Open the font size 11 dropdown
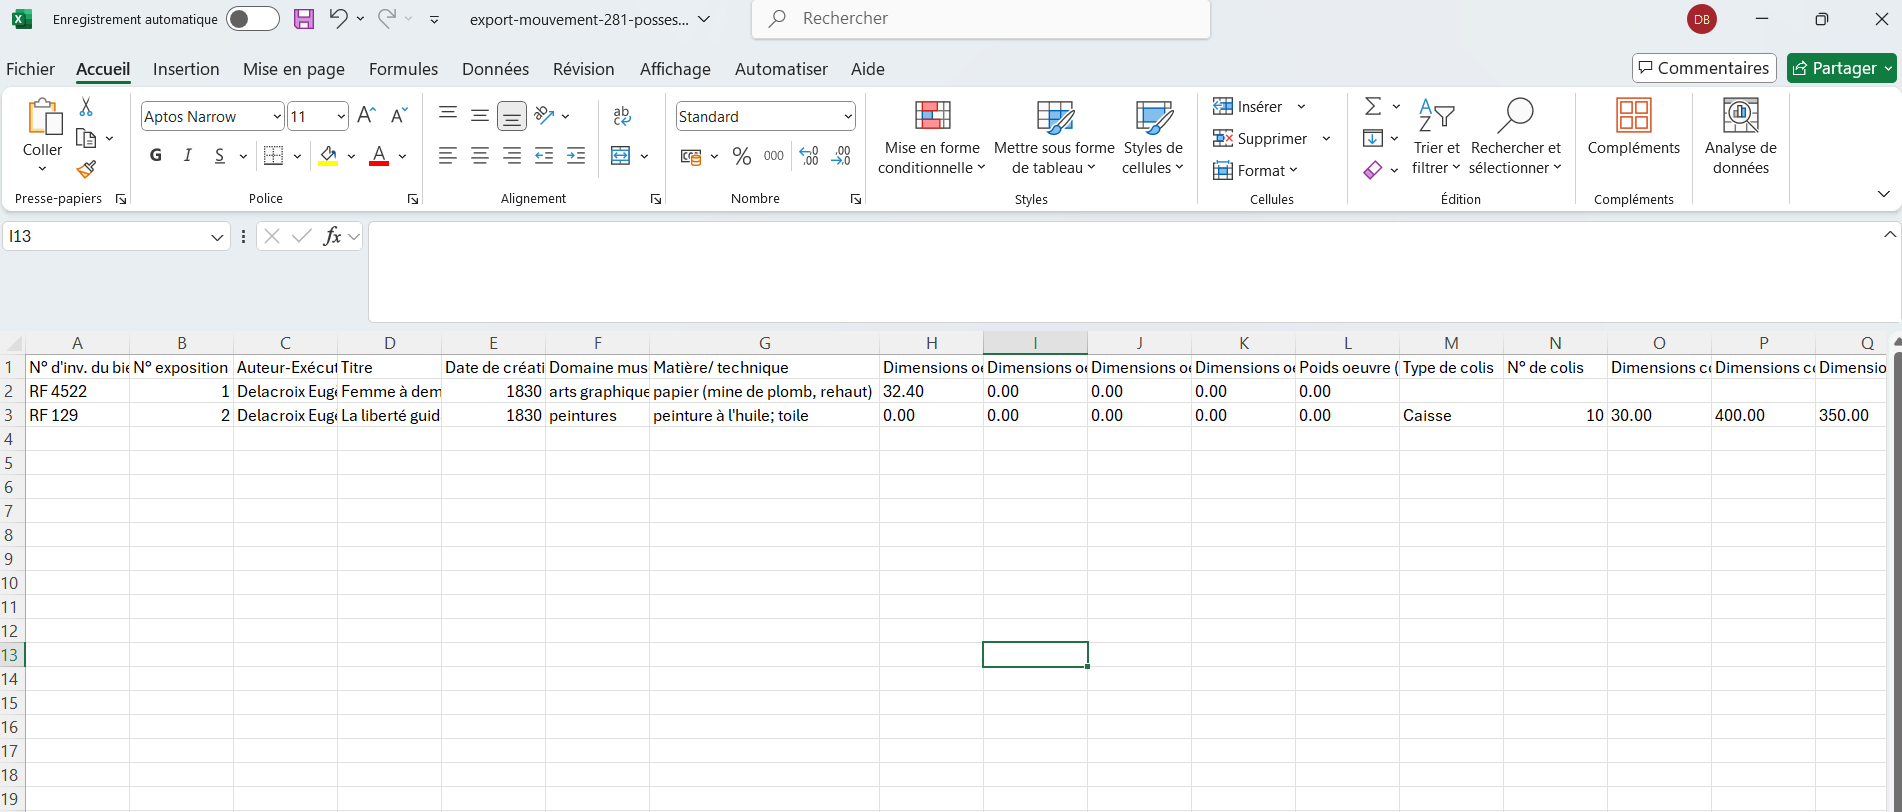Viewport: 1902px width, 812px height. pyautogui.click(x=341, y=117)
